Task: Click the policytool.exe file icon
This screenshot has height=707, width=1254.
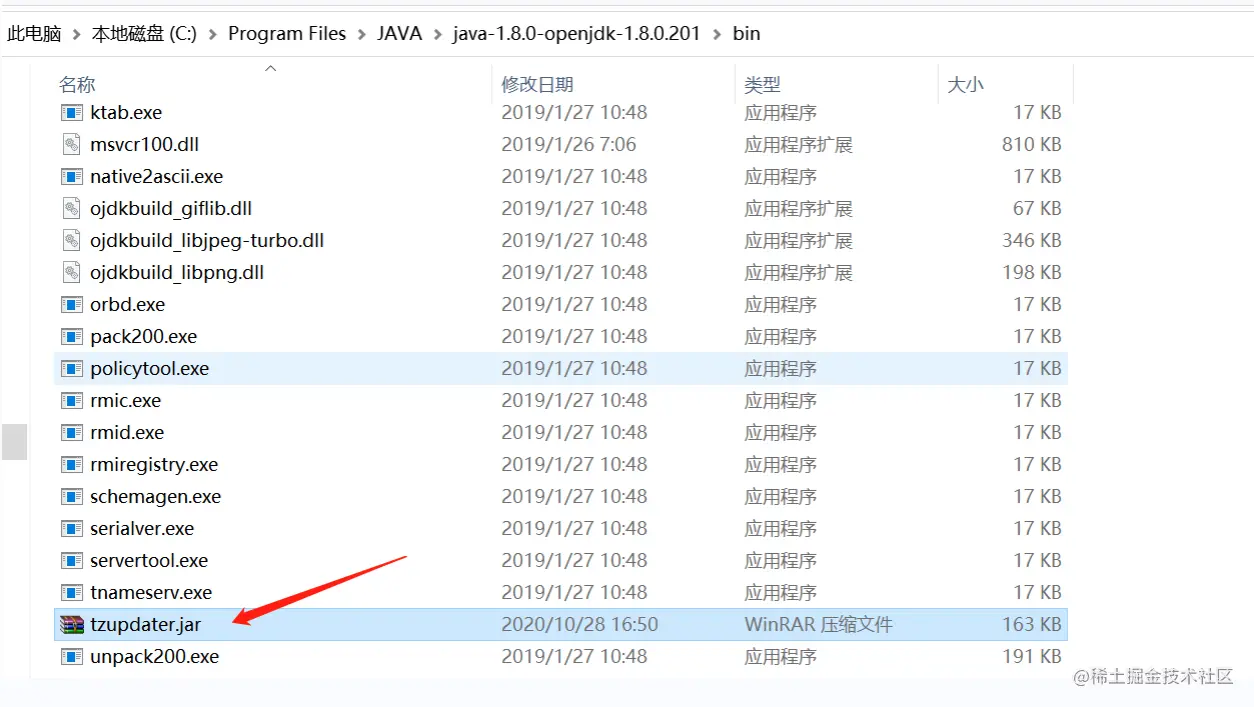Action: tap(72, 369)
